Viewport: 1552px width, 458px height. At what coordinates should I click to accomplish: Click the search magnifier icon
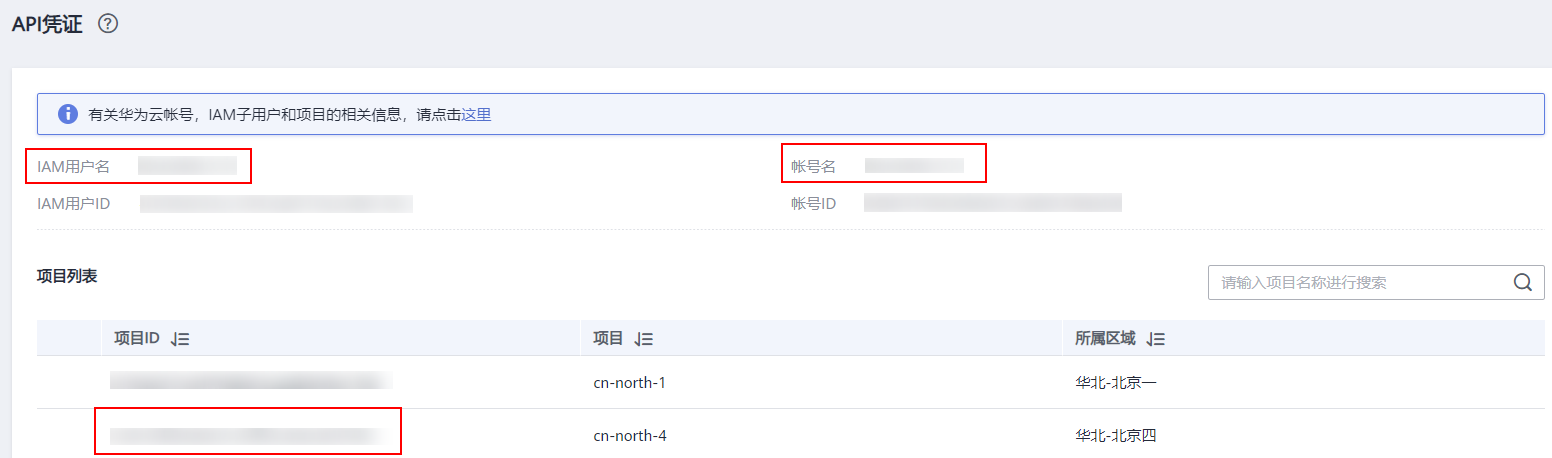point(1522,283)
